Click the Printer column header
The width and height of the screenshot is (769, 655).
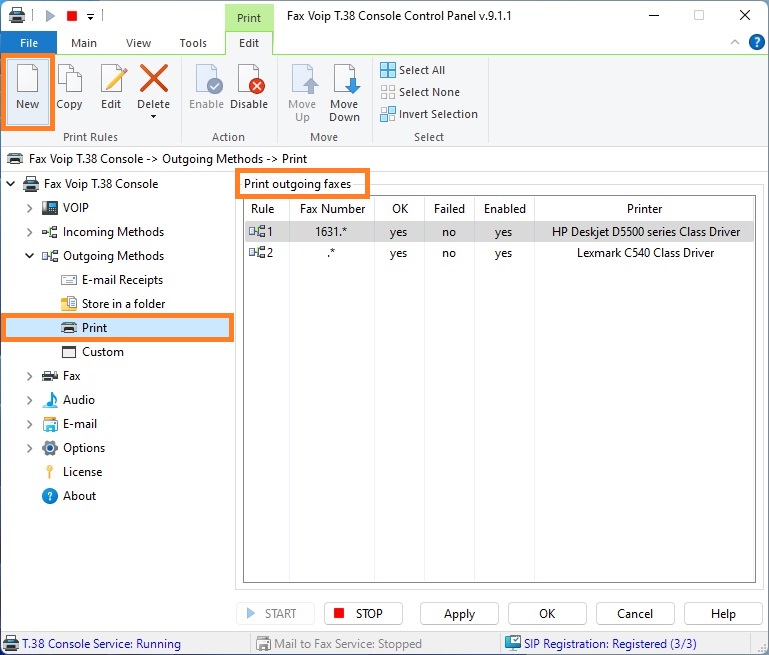coord(644,209)
